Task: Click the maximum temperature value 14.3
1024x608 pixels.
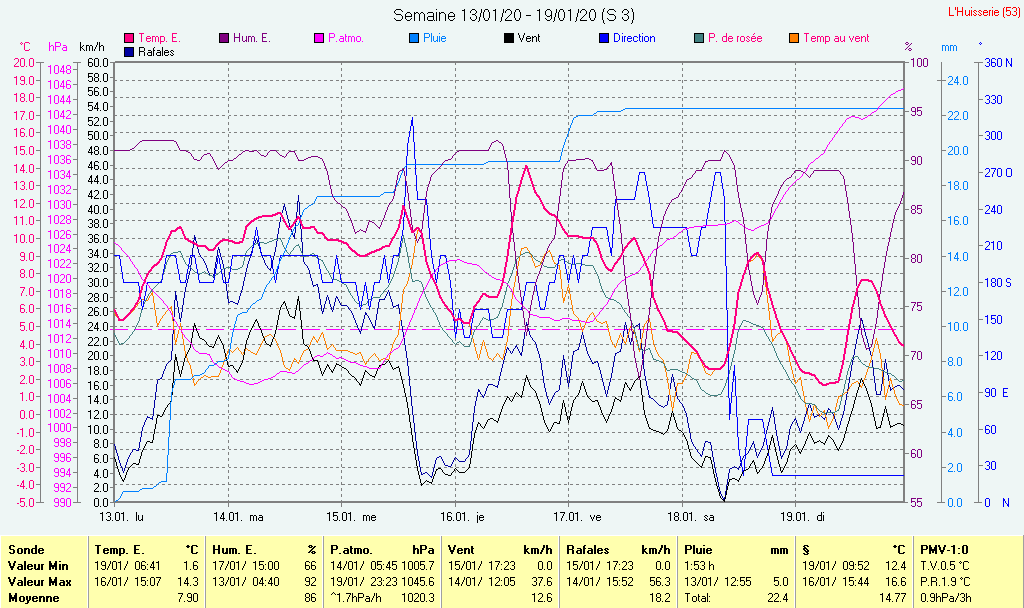Action: pos(188,582)
